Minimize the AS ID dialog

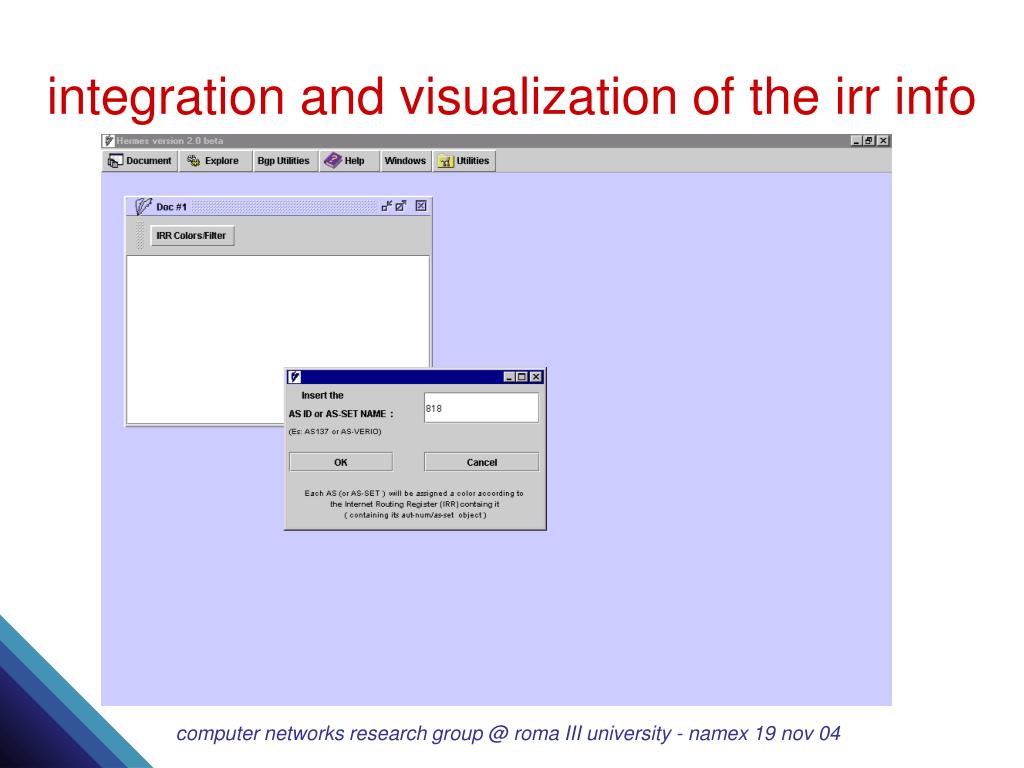click(509, 377)
